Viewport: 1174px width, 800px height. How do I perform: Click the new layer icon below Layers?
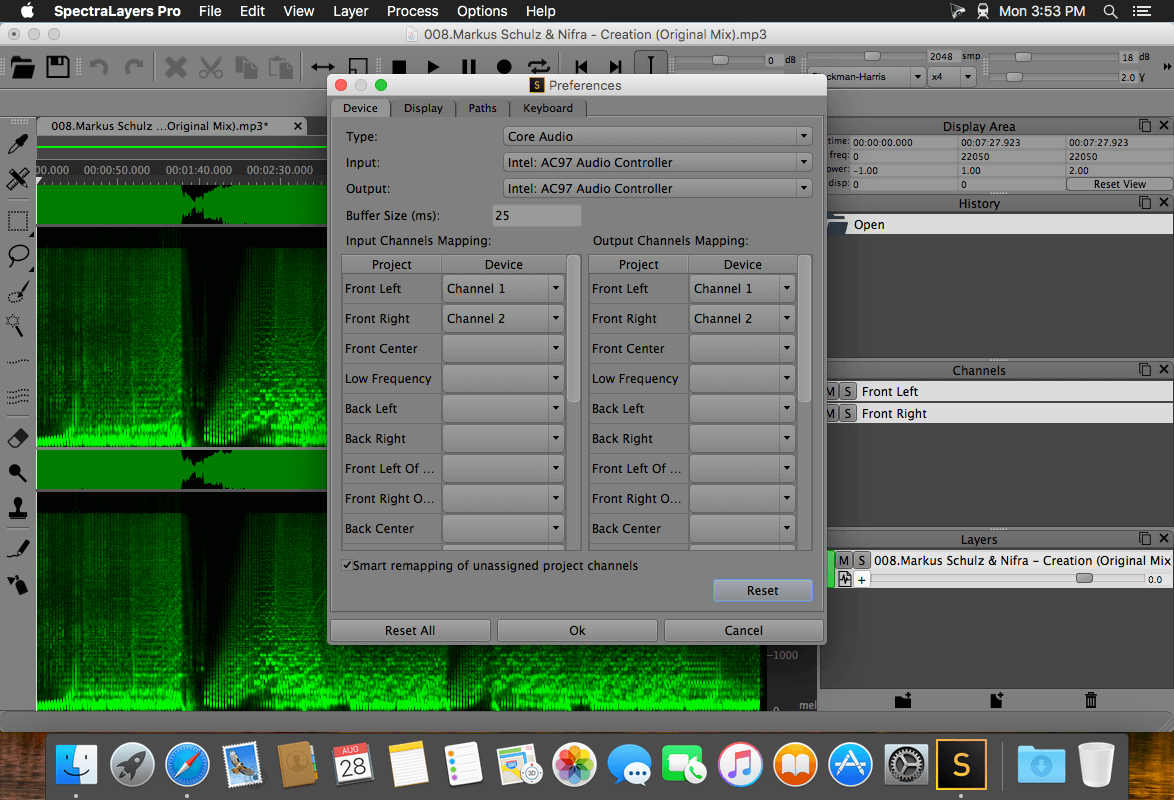click(997, 700)
